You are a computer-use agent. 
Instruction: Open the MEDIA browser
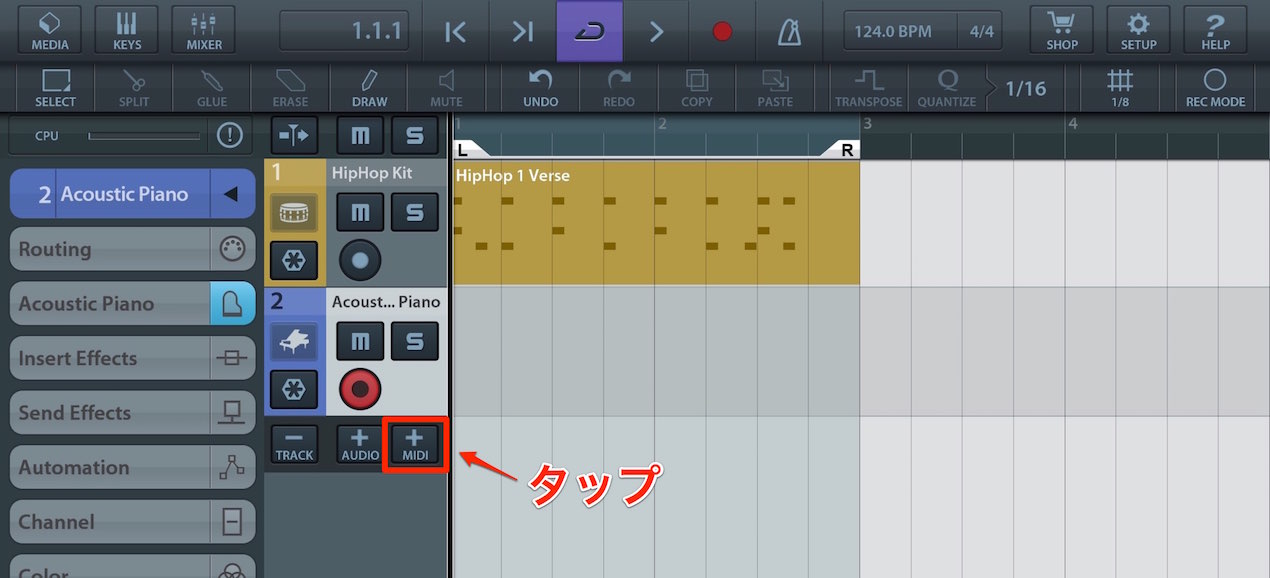[50, 30]
